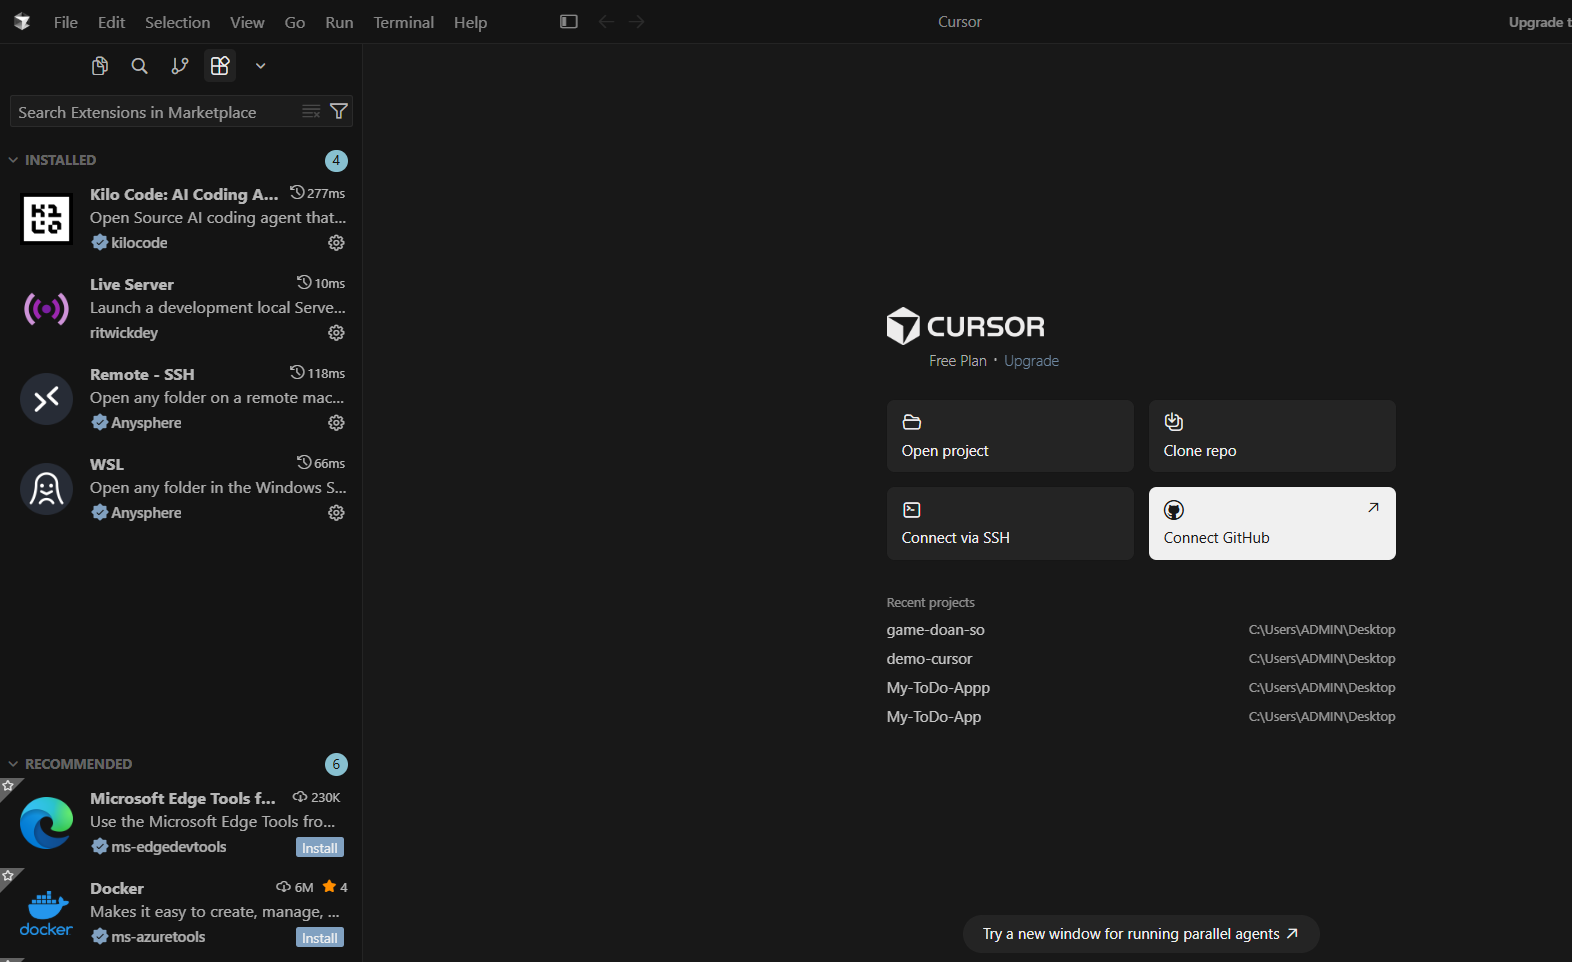Open Live Server extension manage gear
Screen dimensions: 1572x962
(337, 333)
